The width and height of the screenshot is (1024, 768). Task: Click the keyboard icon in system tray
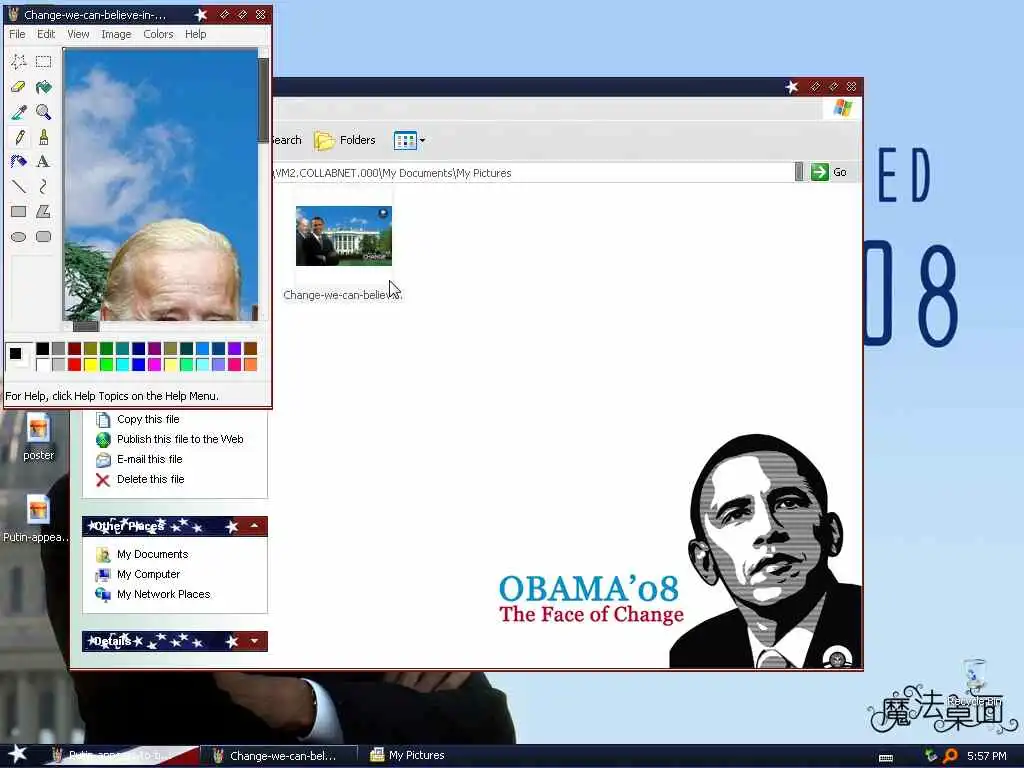coord(886,757)
